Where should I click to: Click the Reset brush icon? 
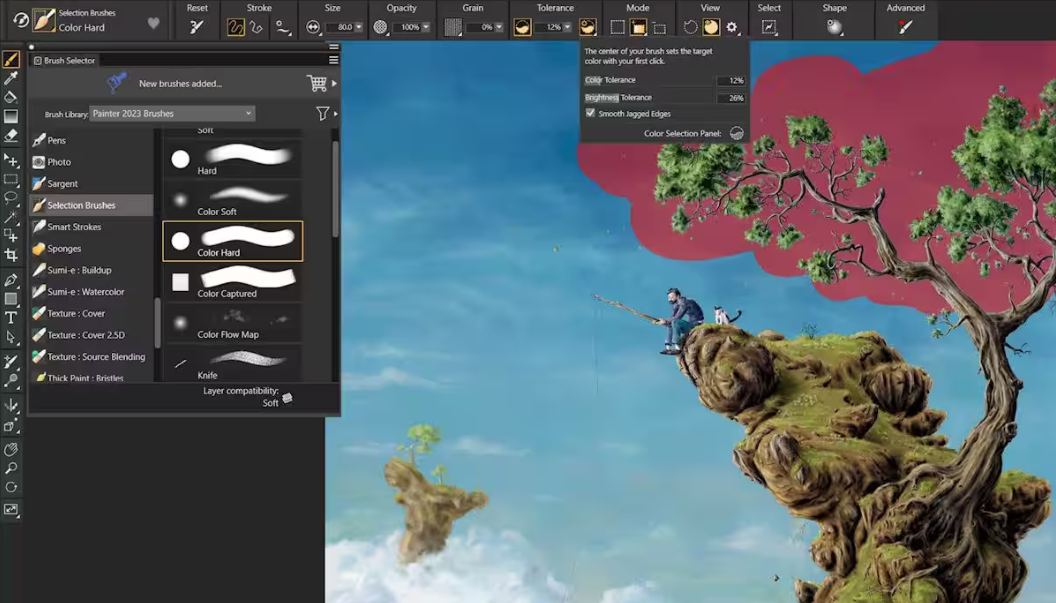click(x=197, y=27)
